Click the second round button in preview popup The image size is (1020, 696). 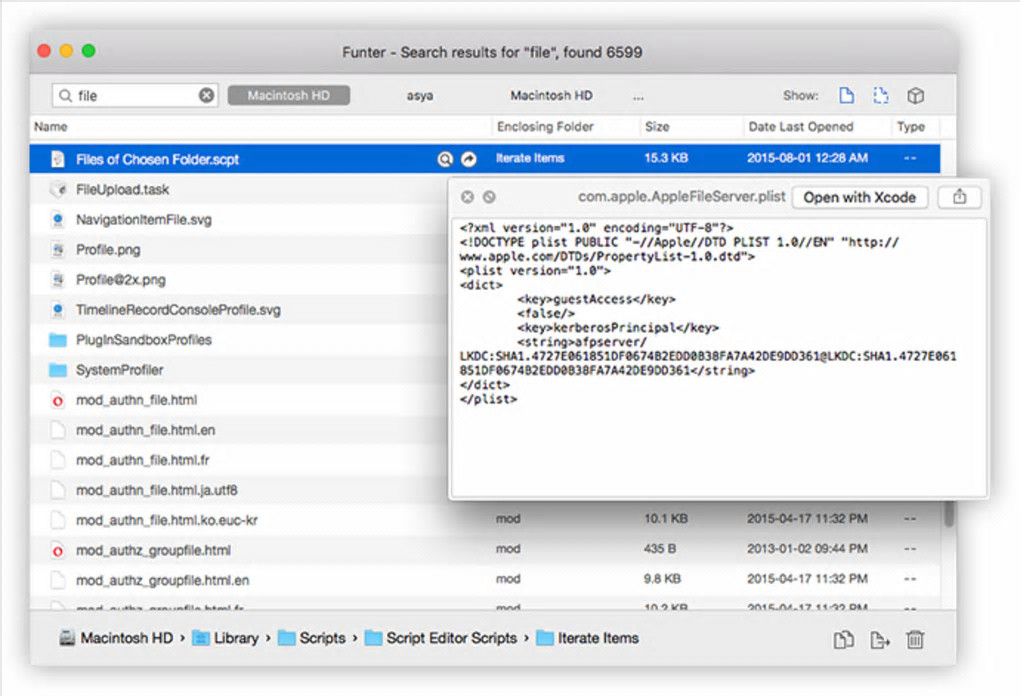click(489, 197)
